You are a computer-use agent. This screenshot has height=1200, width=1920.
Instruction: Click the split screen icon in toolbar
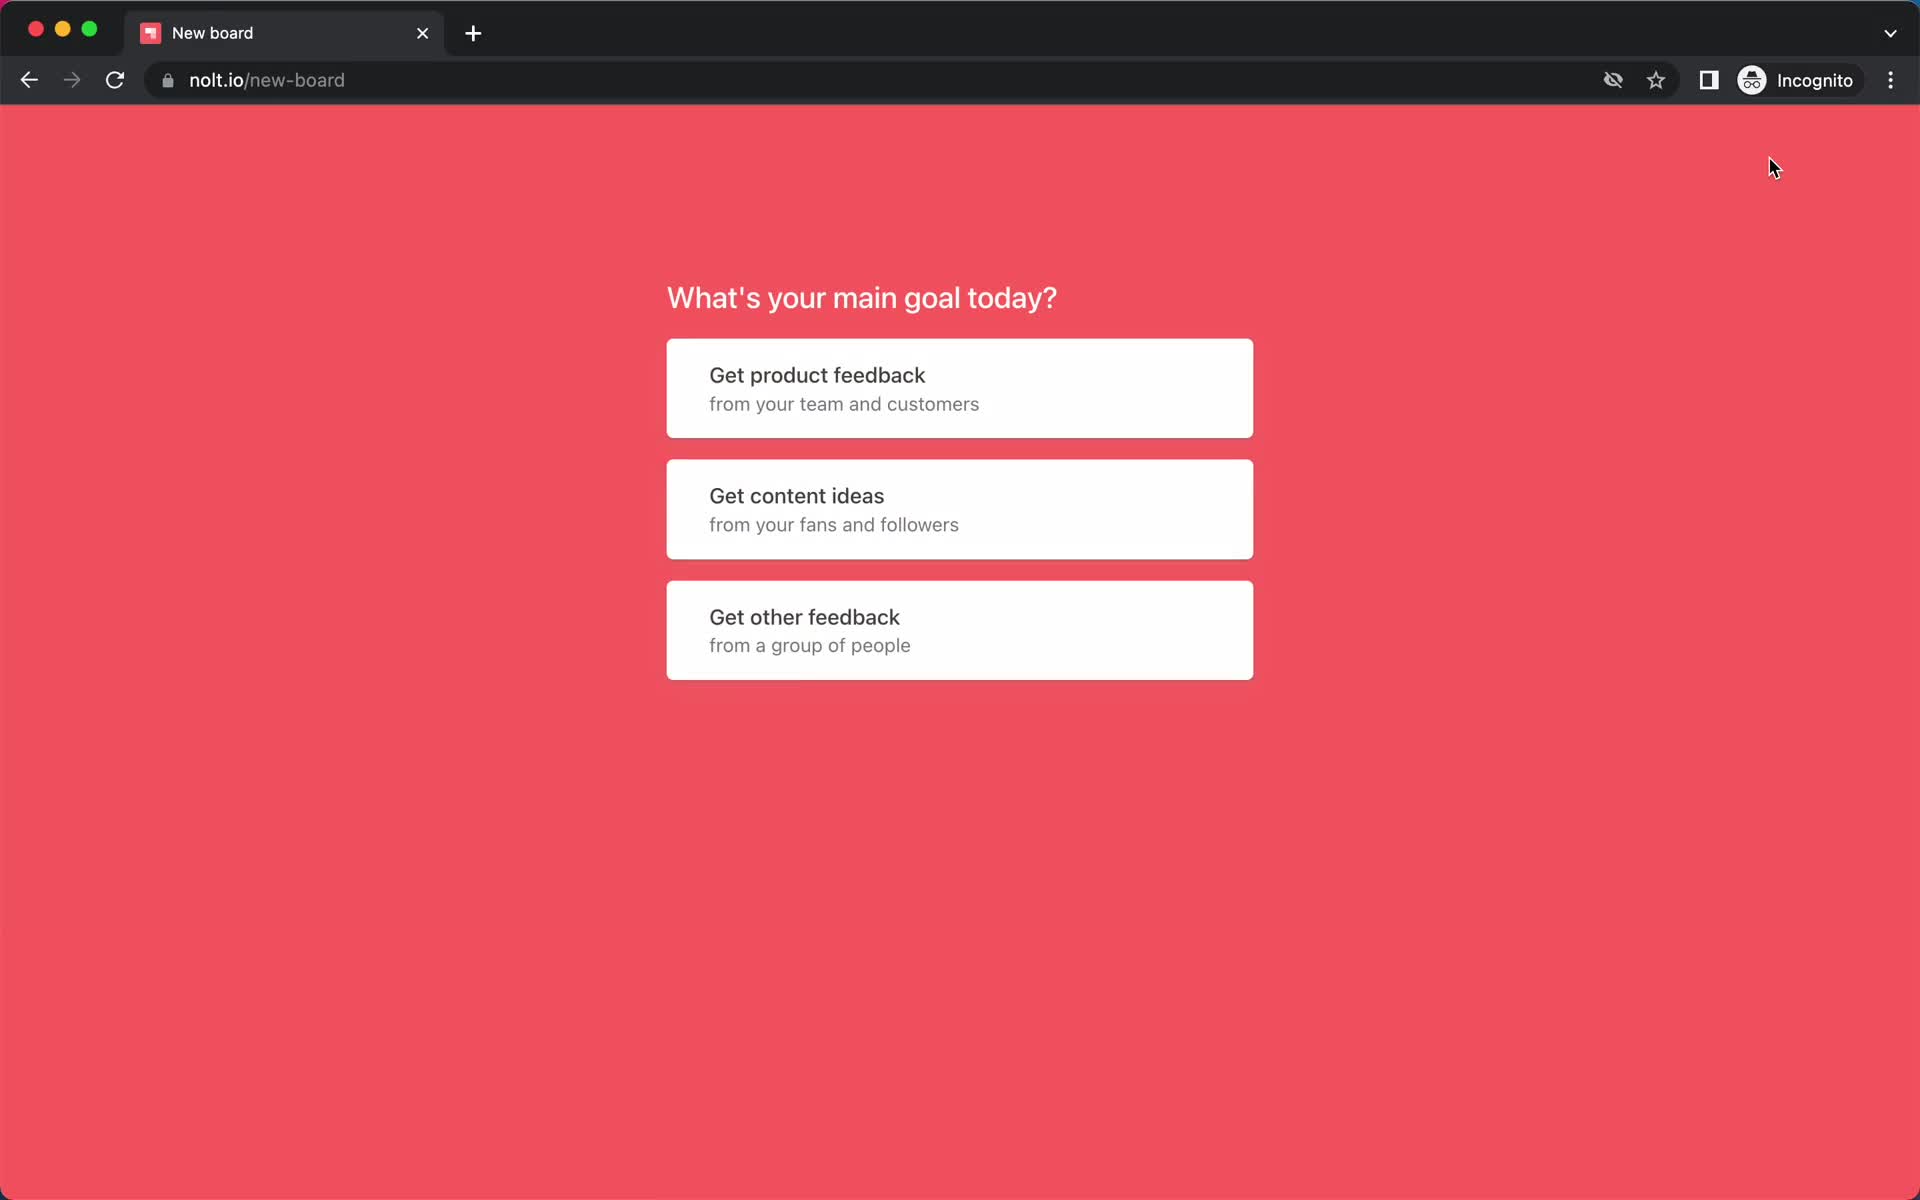pyautogui.click(x=1707, y=79)
